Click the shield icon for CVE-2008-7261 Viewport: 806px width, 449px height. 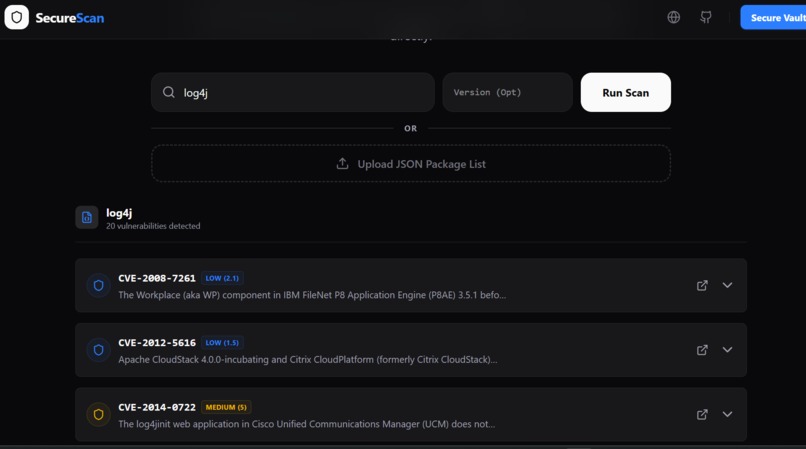(x=99, y=285)
